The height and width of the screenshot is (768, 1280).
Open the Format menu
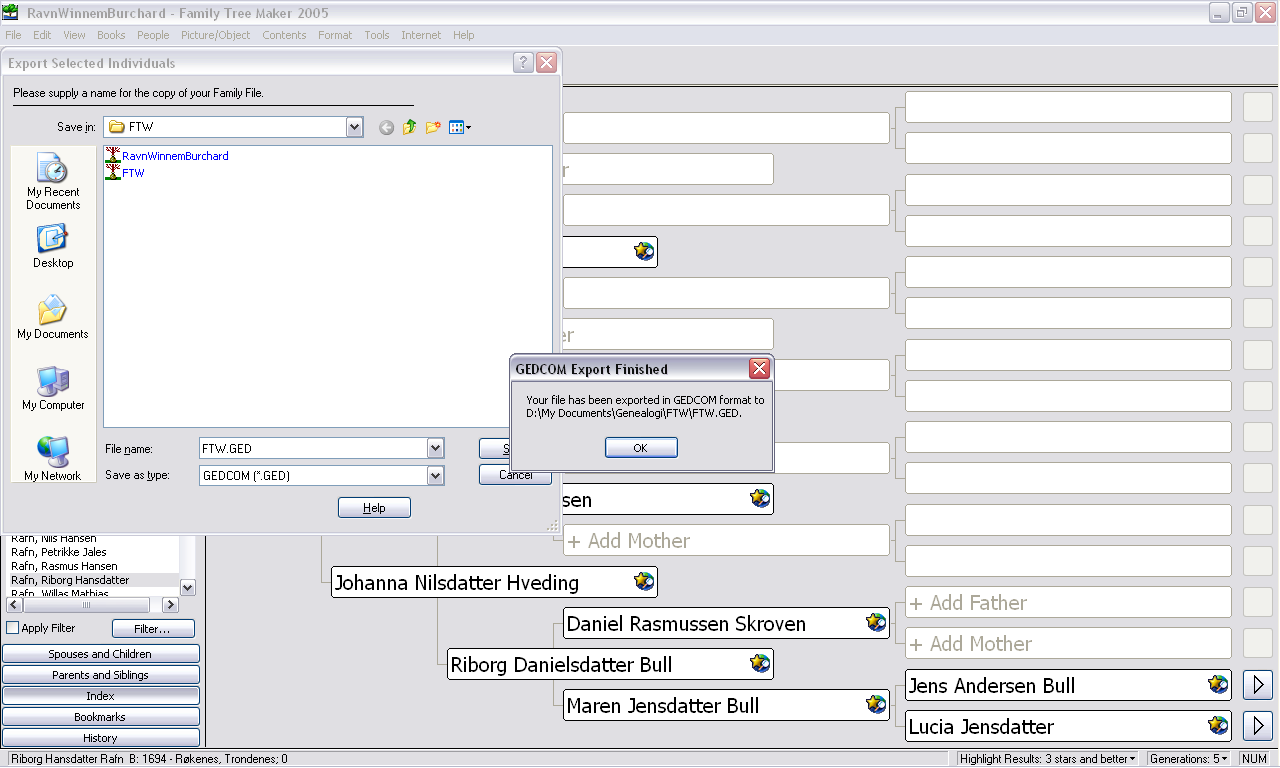click(x=335, y=35)
